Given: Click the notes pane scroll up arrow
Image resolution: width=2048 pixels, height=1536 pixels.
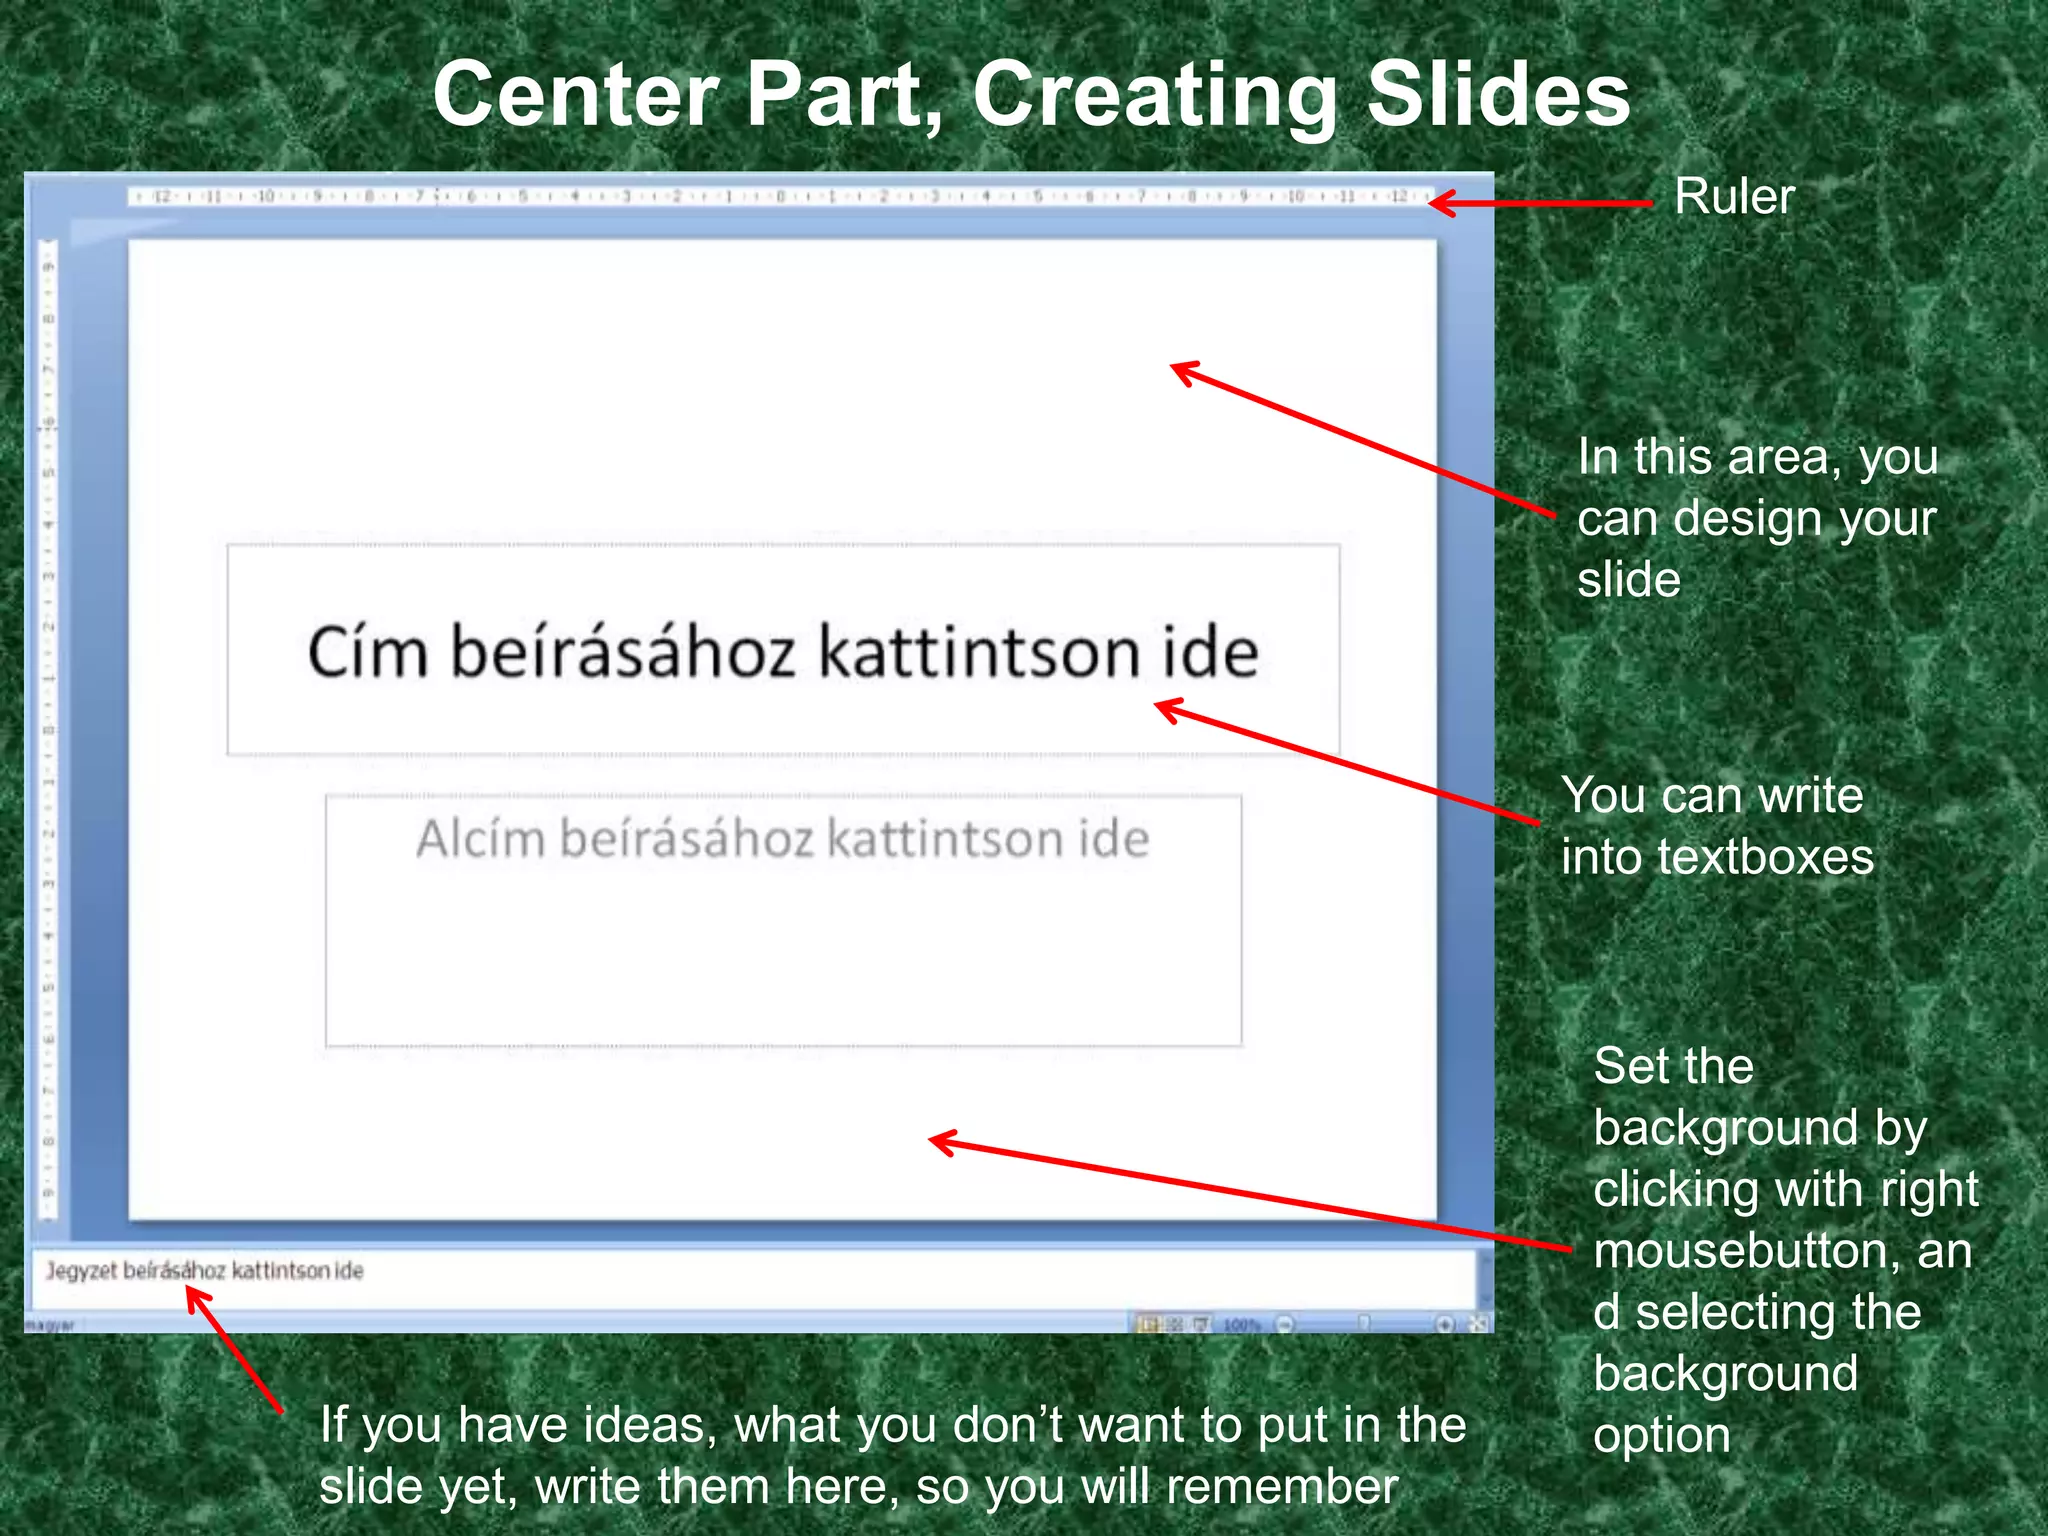Looking at the screenshot, I should tap(1485, 1261).
